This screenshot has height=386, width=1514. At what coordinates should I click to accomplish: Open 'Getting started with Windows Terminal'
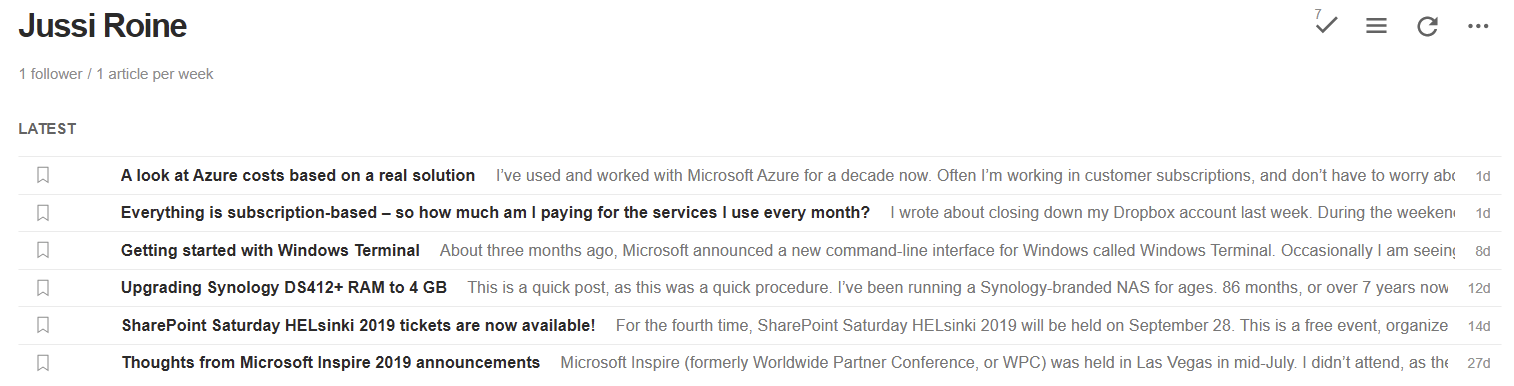tap(270, 250)
